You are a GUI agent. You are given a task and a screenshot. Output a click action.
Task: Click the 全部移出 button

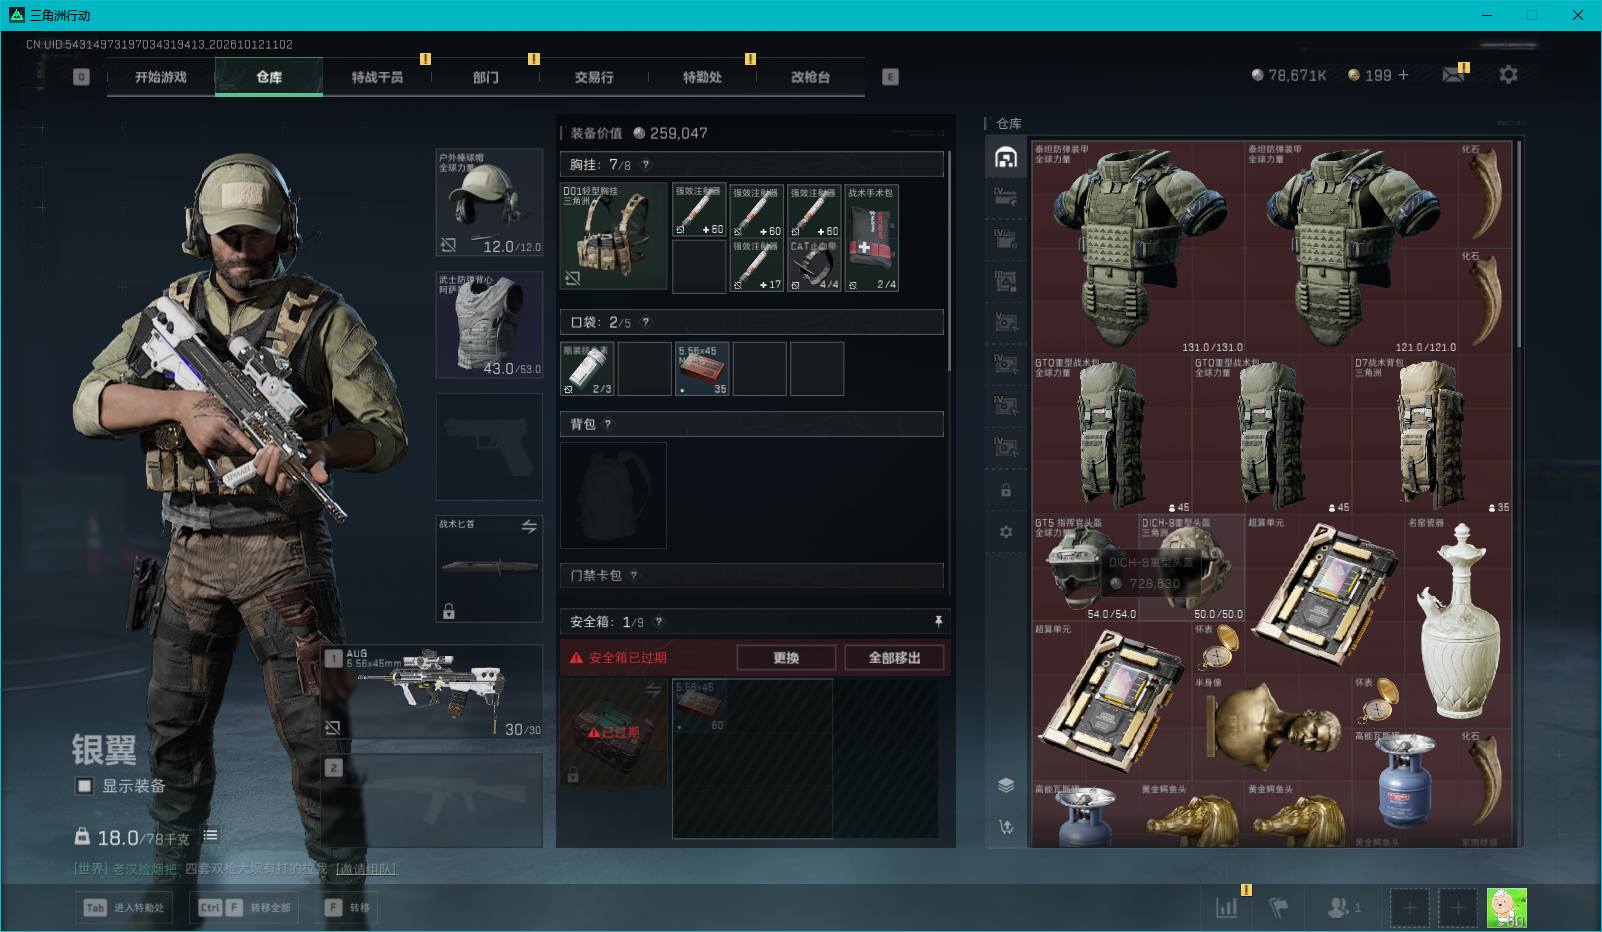click(x=894, y=657)
